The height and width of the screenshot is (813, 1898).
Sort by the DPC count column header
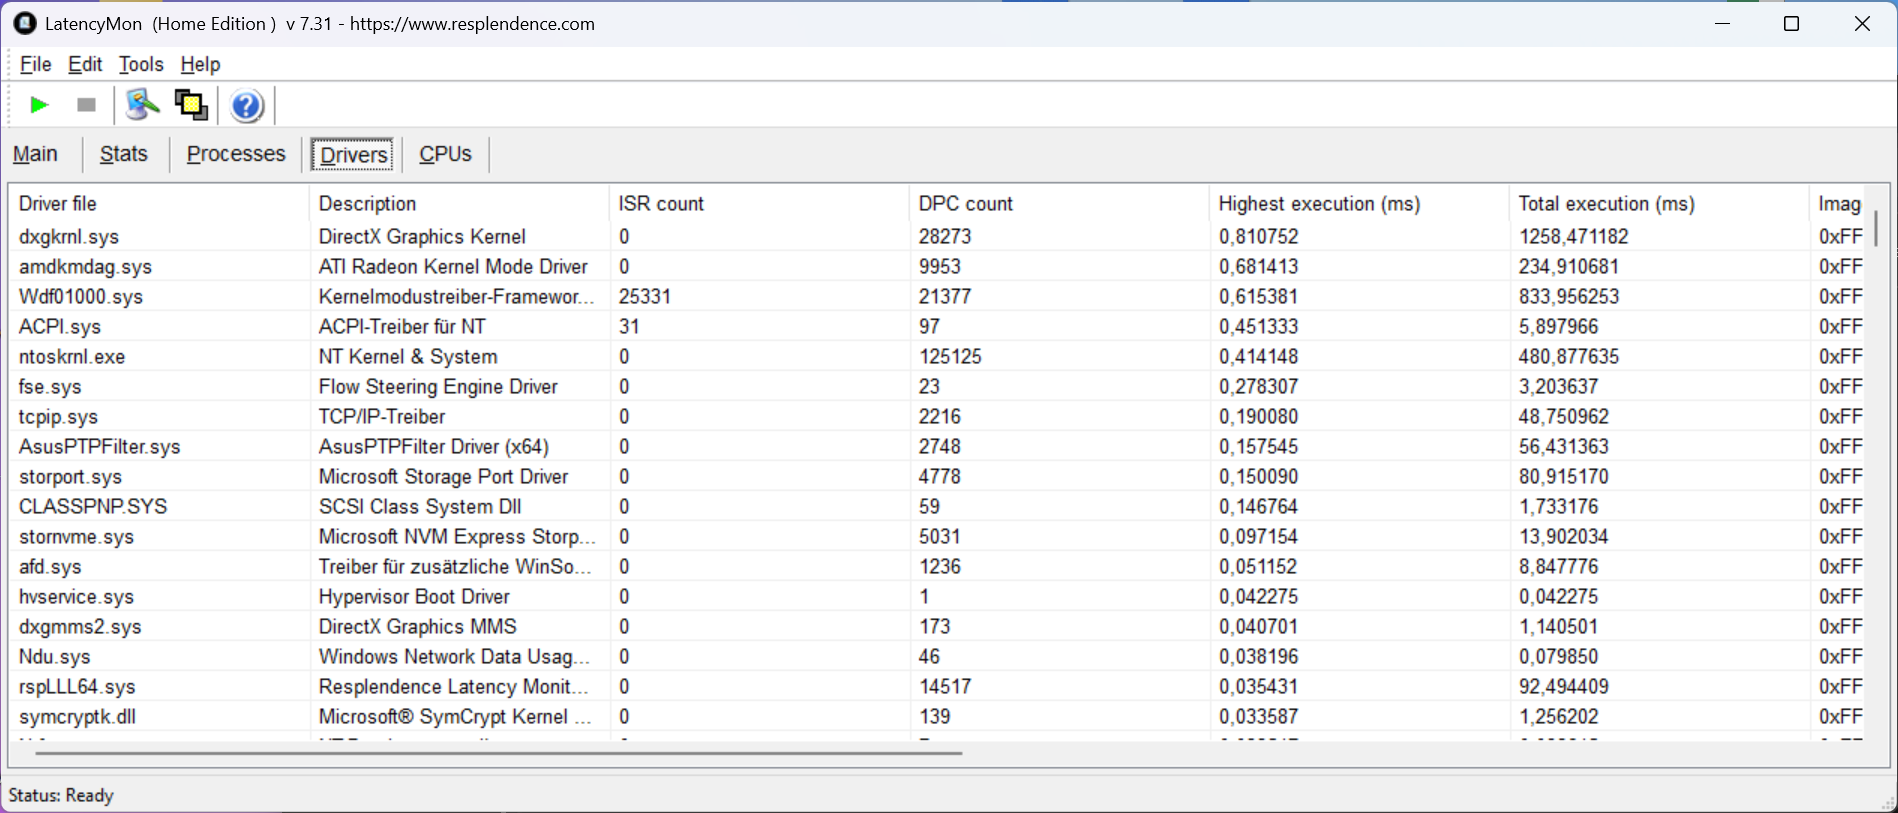(x=965, y=204)
